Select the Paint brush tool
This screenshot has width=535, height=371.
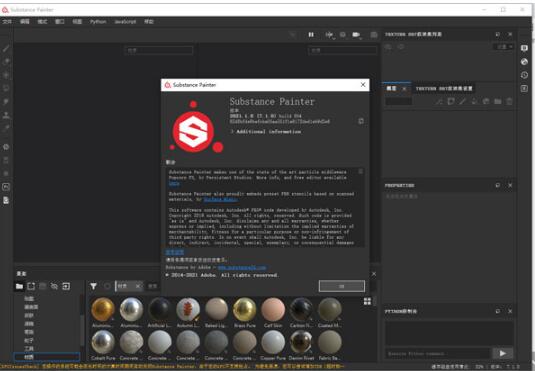tap(6, 48)
